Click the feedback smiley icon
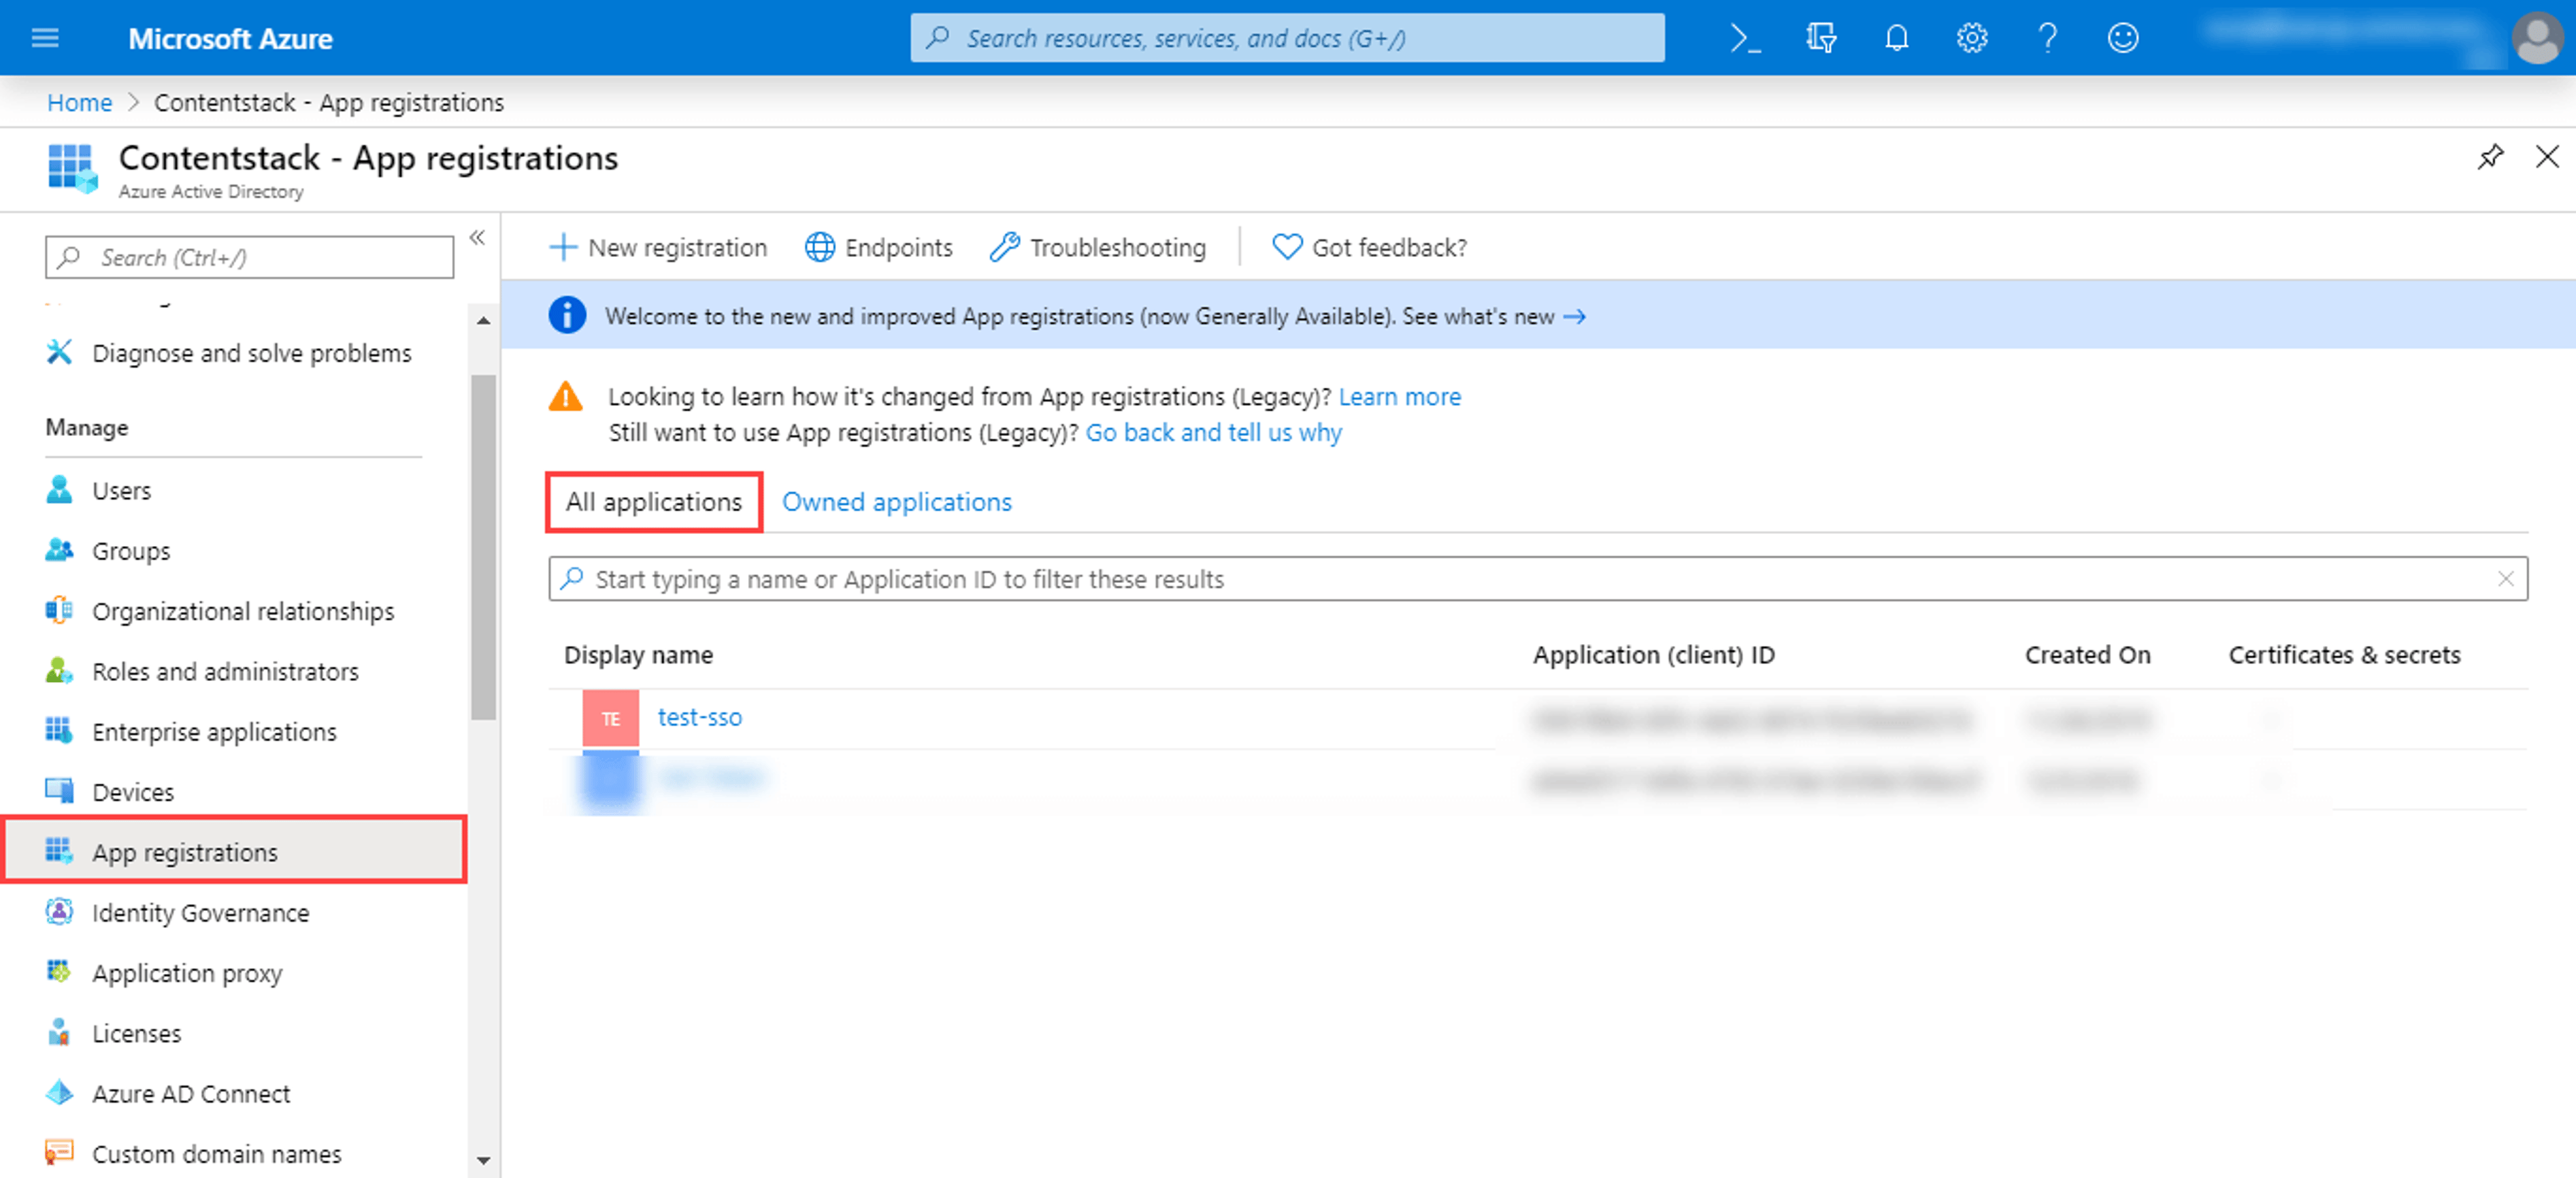 2122,38
